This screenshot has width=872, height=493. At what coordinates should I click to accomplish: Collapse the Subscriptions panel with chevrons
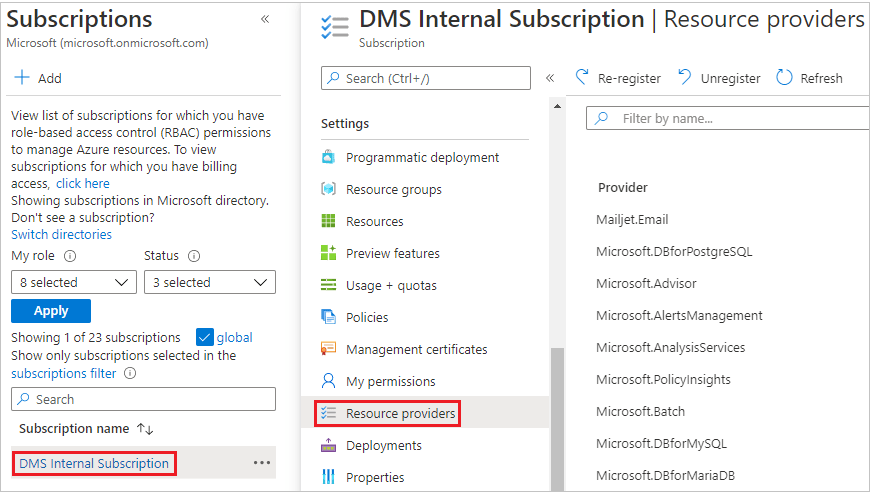(x=264, y=19)
